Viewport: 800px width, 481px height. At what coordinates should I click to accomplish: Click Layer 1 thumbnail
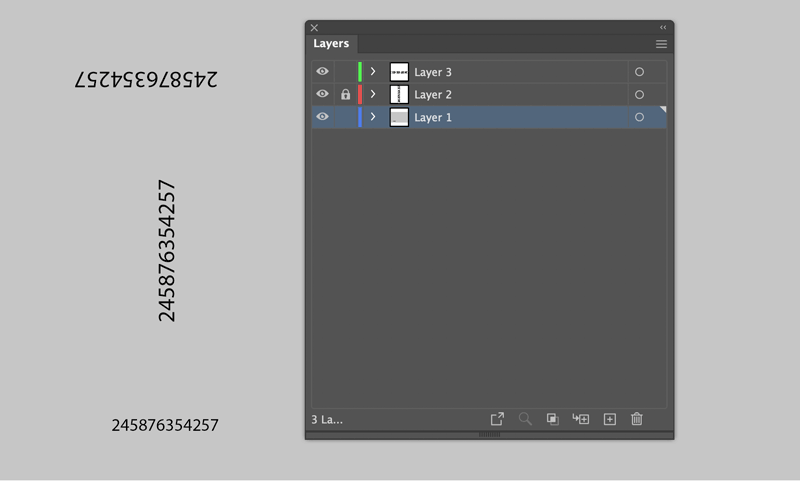(x=399, y=117)
